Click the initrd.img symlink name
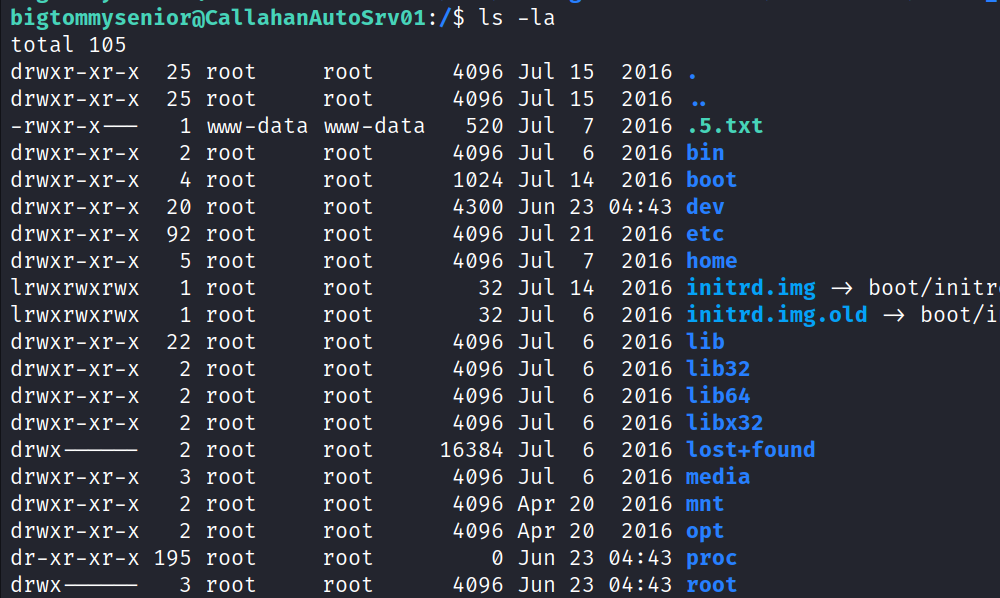This screenshot has width=1000, height=598. 751,288
